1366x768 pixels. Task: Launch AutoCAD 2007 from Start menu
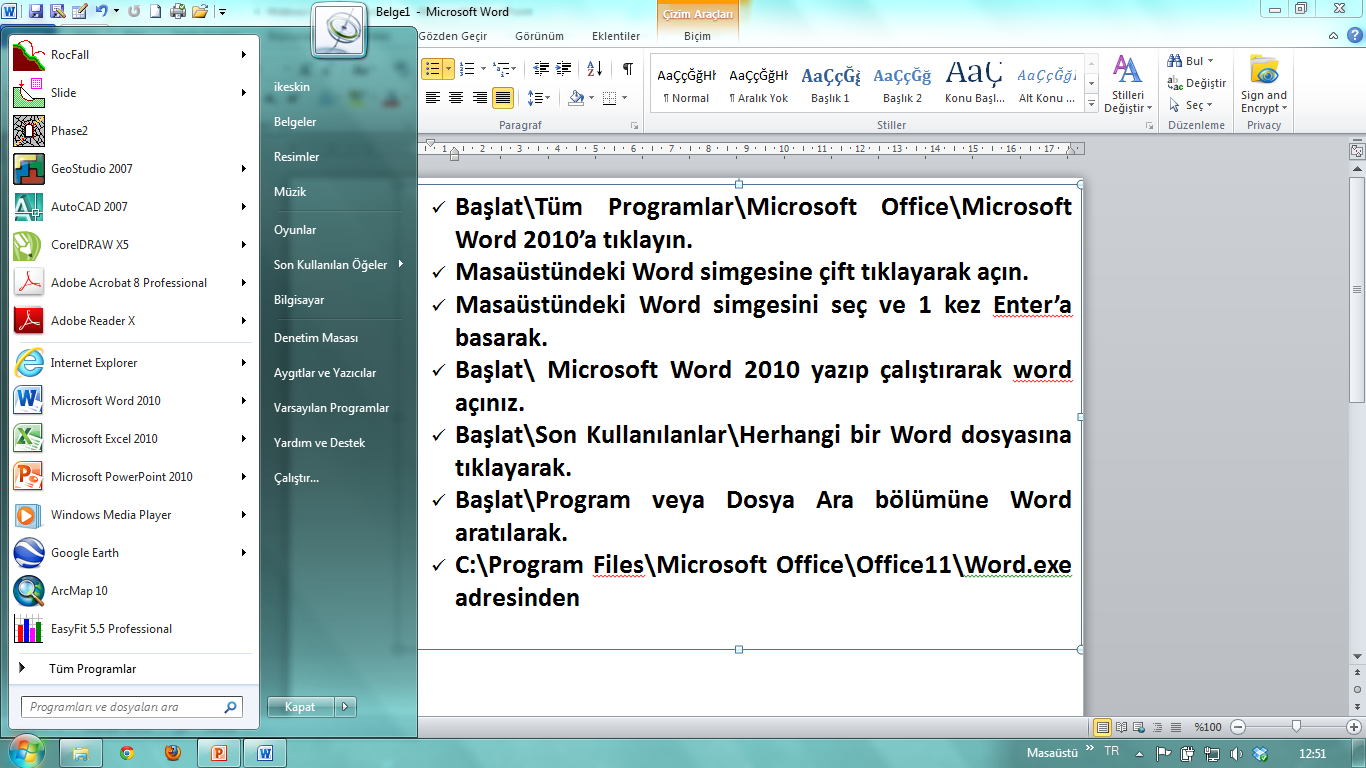(130, 207)
